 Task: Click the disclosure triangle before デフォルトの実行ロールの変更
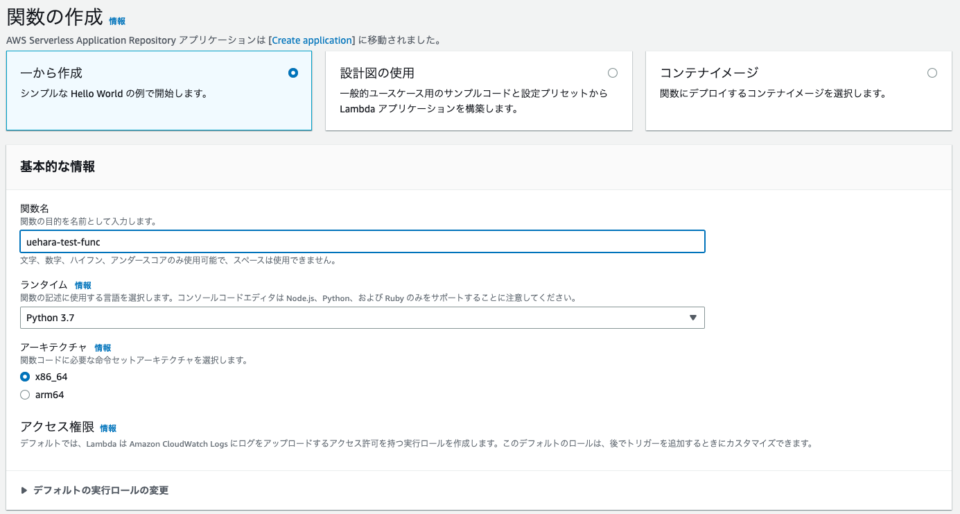tap(25, 490)
